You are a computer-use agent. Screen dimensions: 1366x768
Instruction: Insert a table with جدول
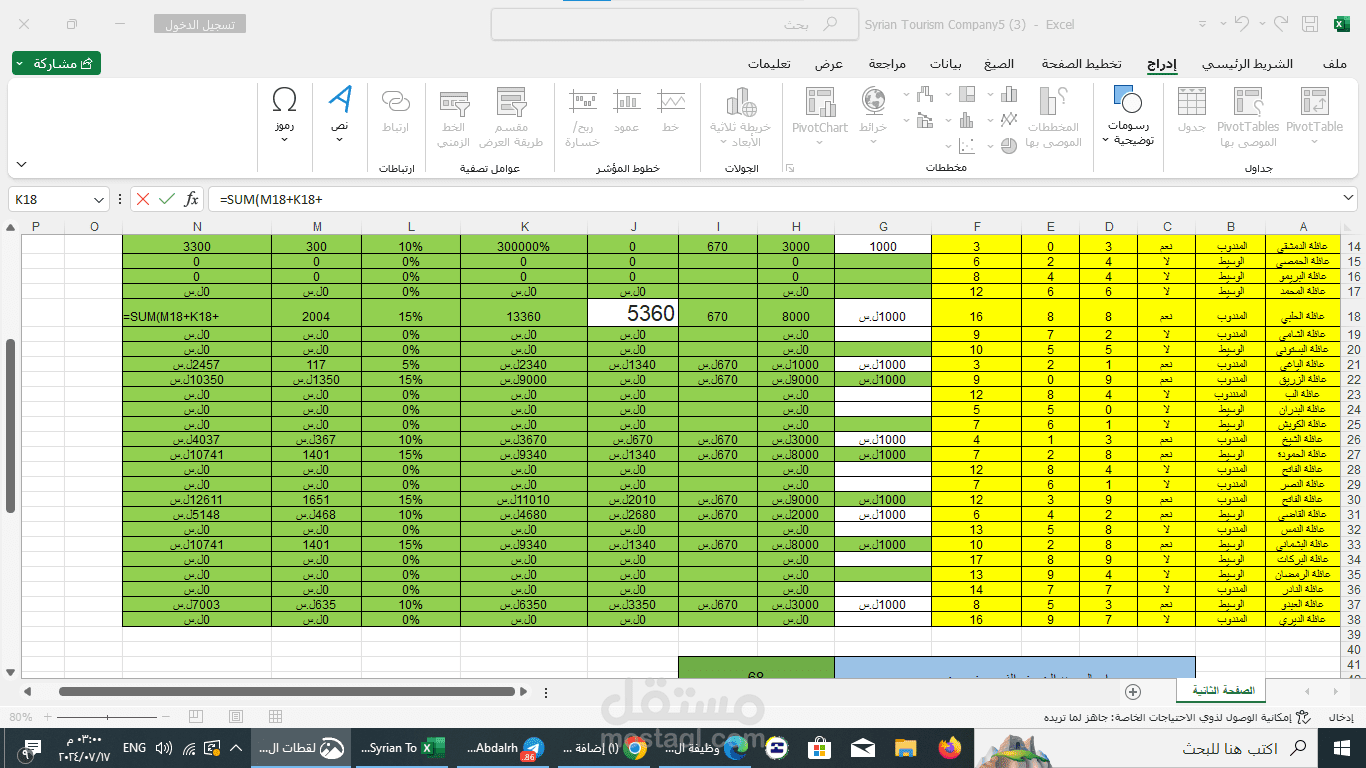pos(1192,111)
